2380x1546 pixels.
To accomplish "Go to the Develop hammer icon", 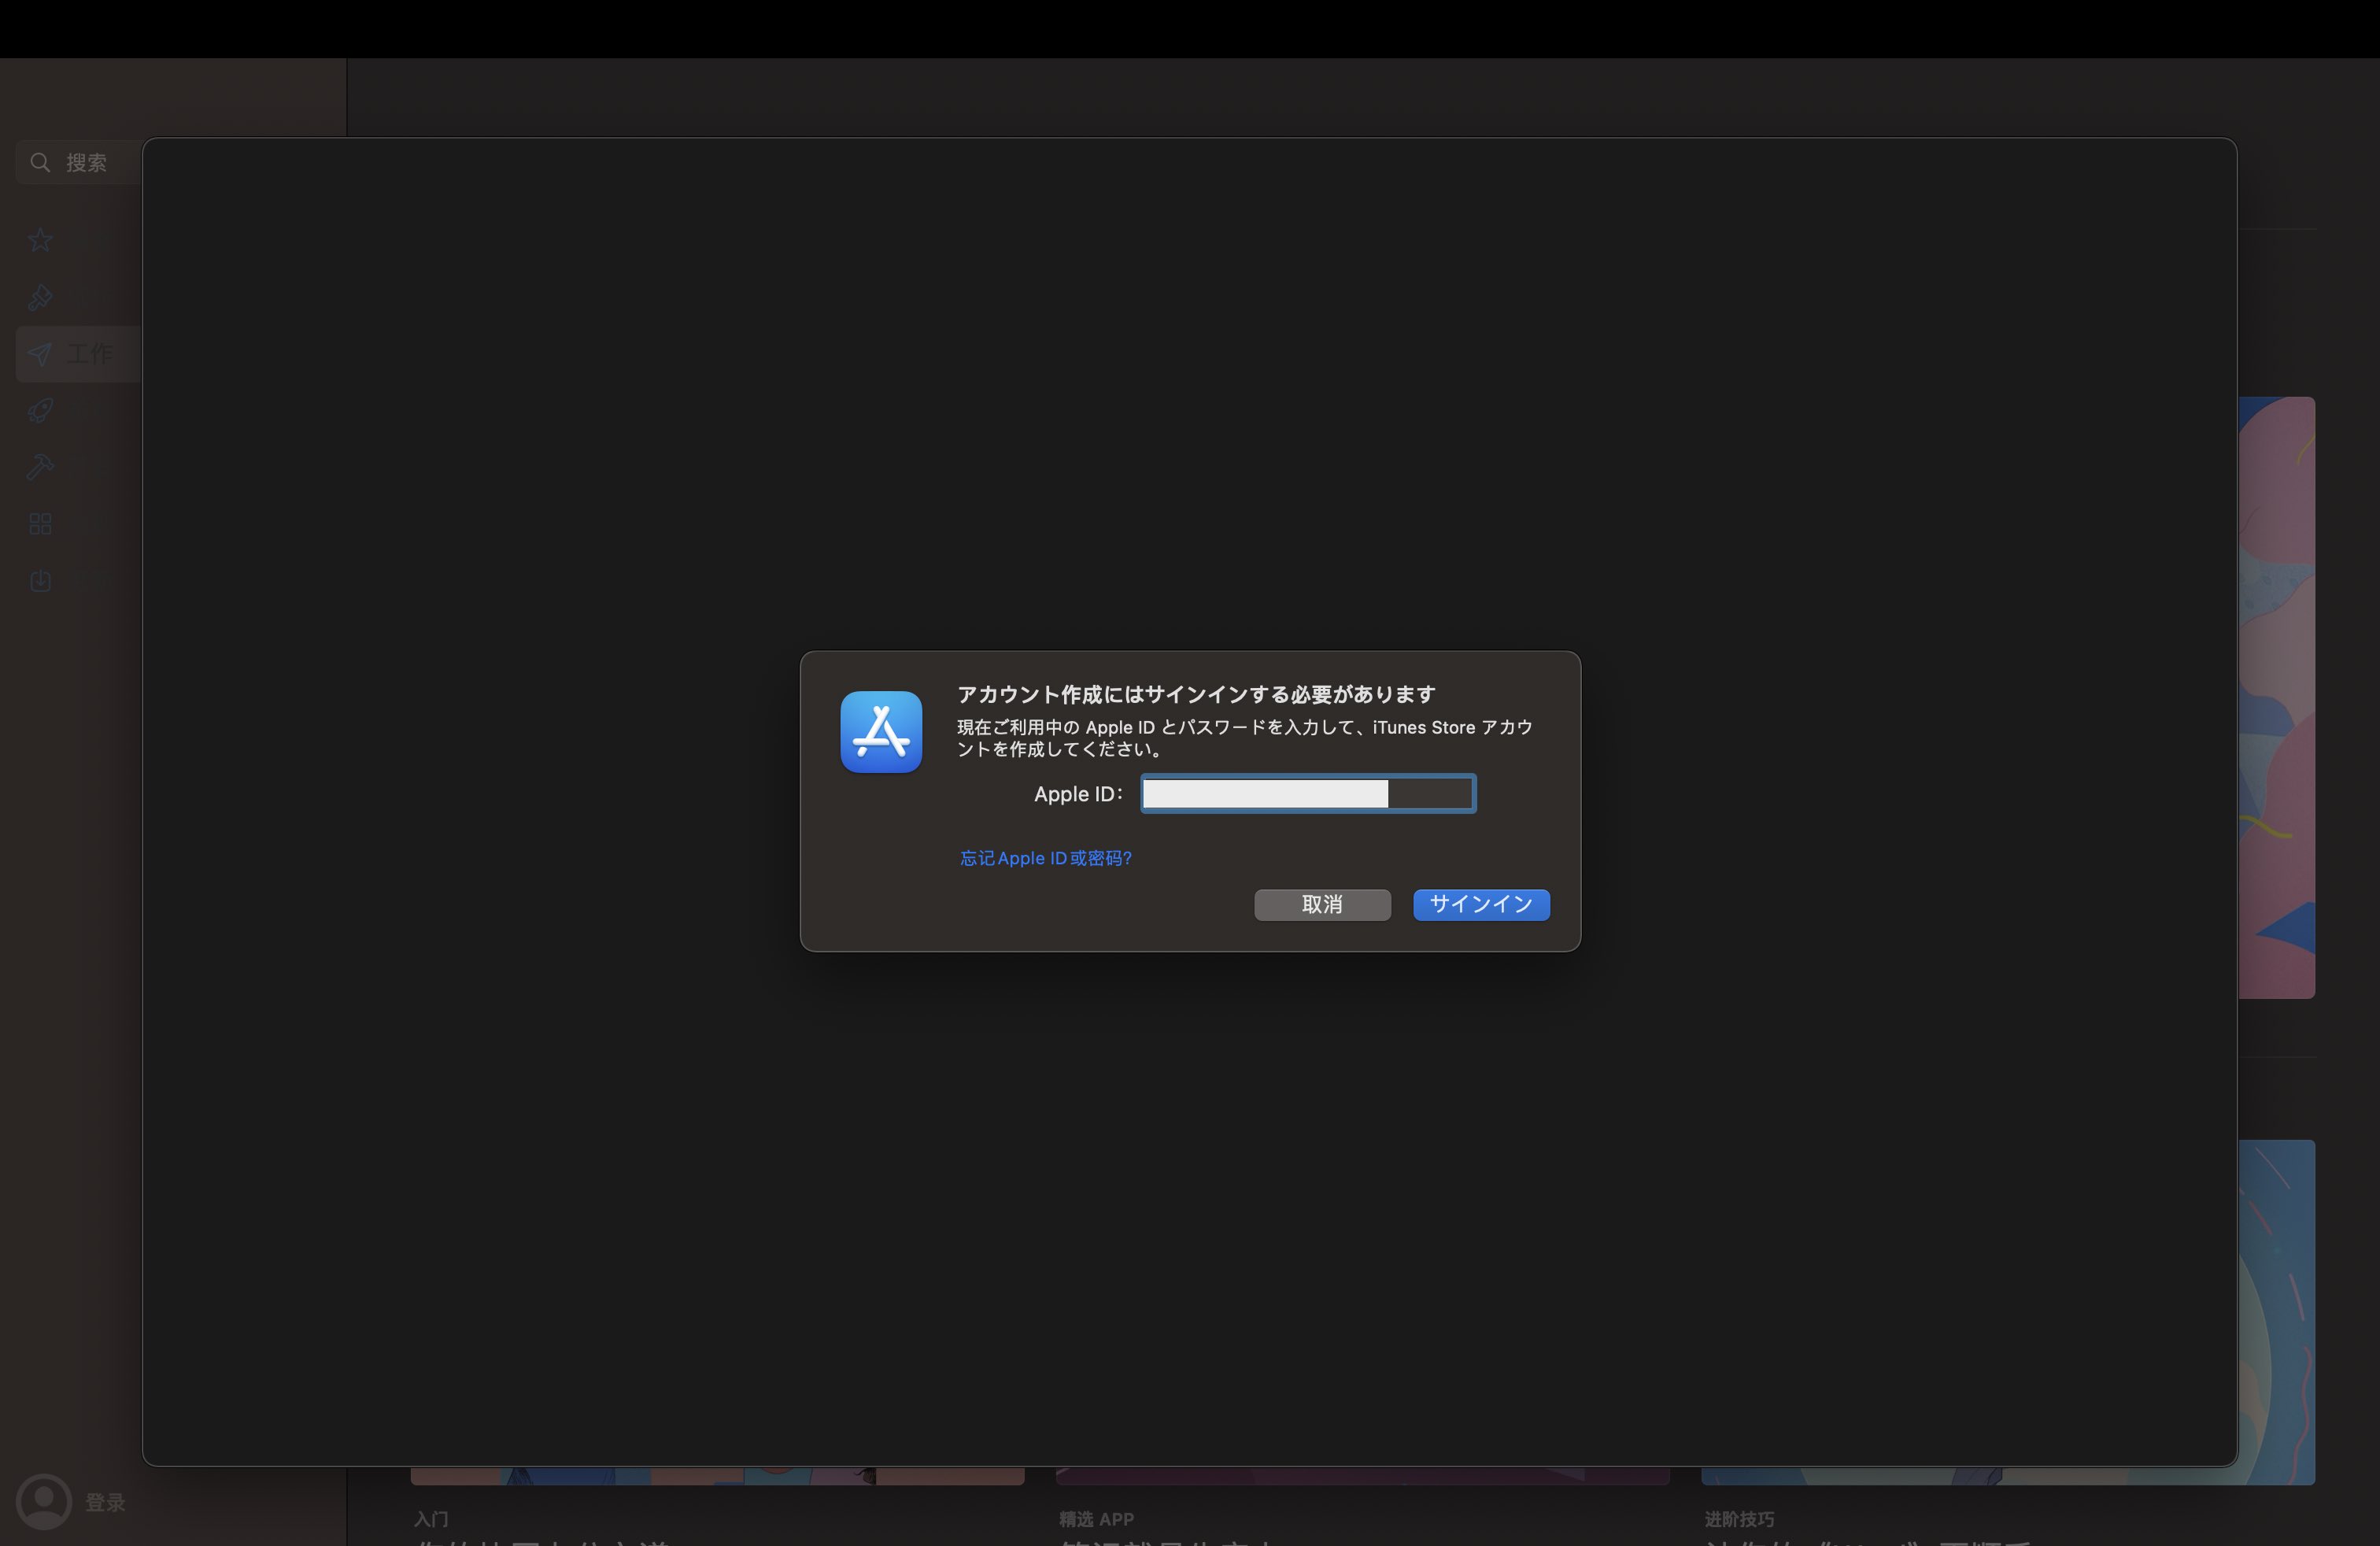I will point(40,467).
